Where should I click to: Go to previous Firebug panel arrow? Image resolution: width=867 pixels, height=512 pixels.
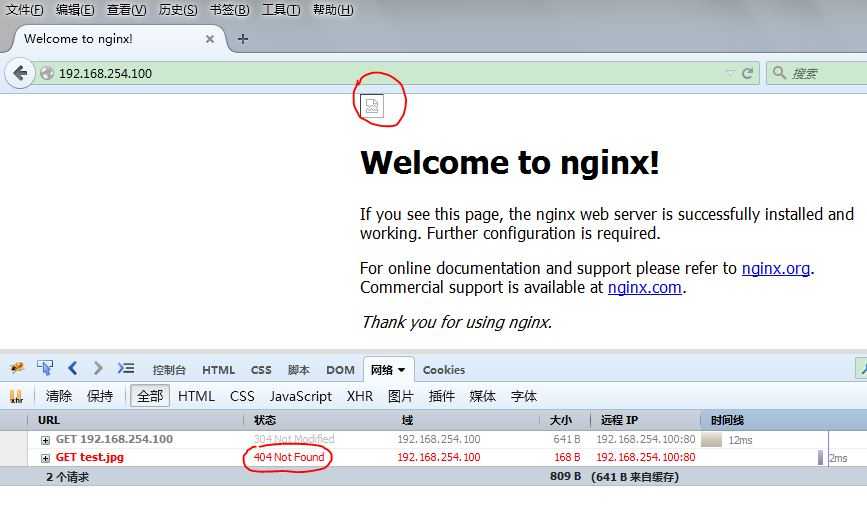[x=72, y=368]
